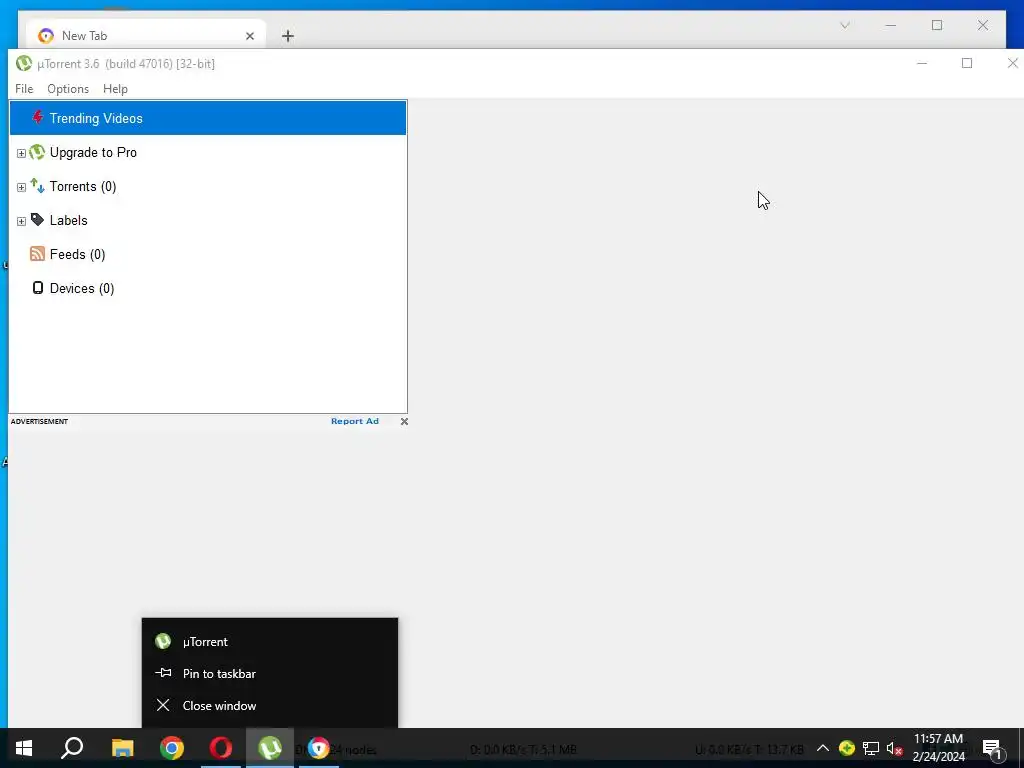Image resolution: width=1024 pixels, height=768 pixels.
Task: Click the µTorrent logo in title bar
Action: 24,63
